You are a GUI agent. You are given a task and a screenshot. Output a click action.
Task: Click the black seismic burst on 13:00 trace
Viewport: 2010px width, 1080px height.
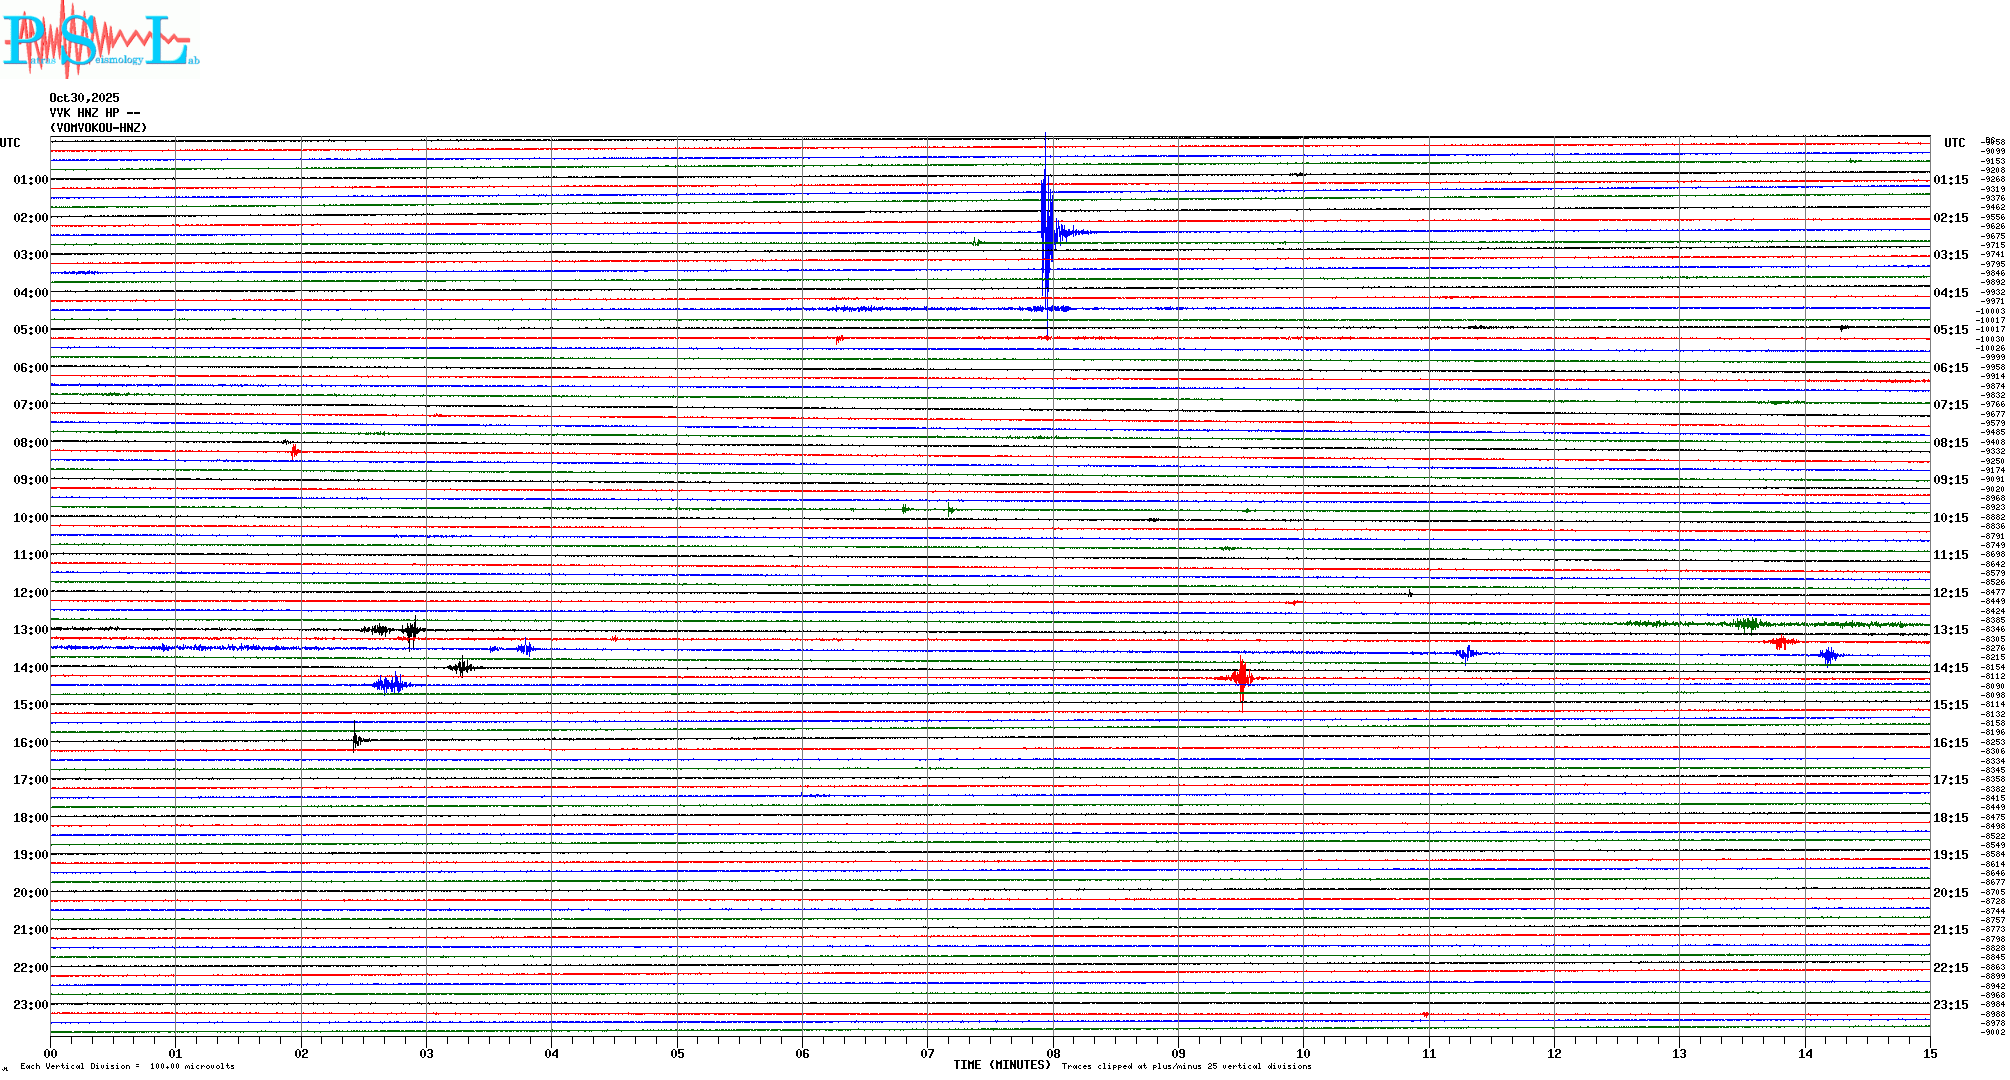click(x=411, y=630)
